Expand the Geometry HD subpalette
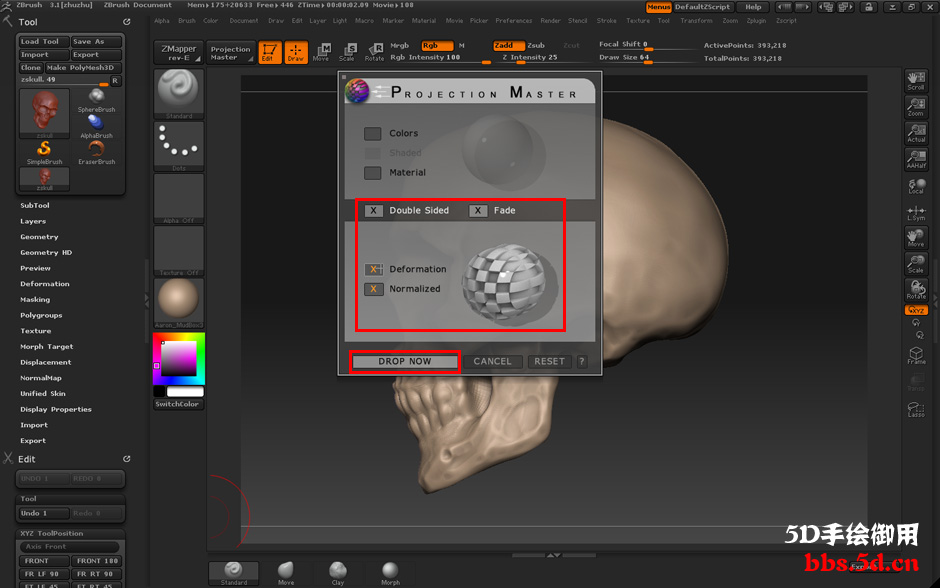This screenshot has width=940, height=588. [x=46, y=252]
